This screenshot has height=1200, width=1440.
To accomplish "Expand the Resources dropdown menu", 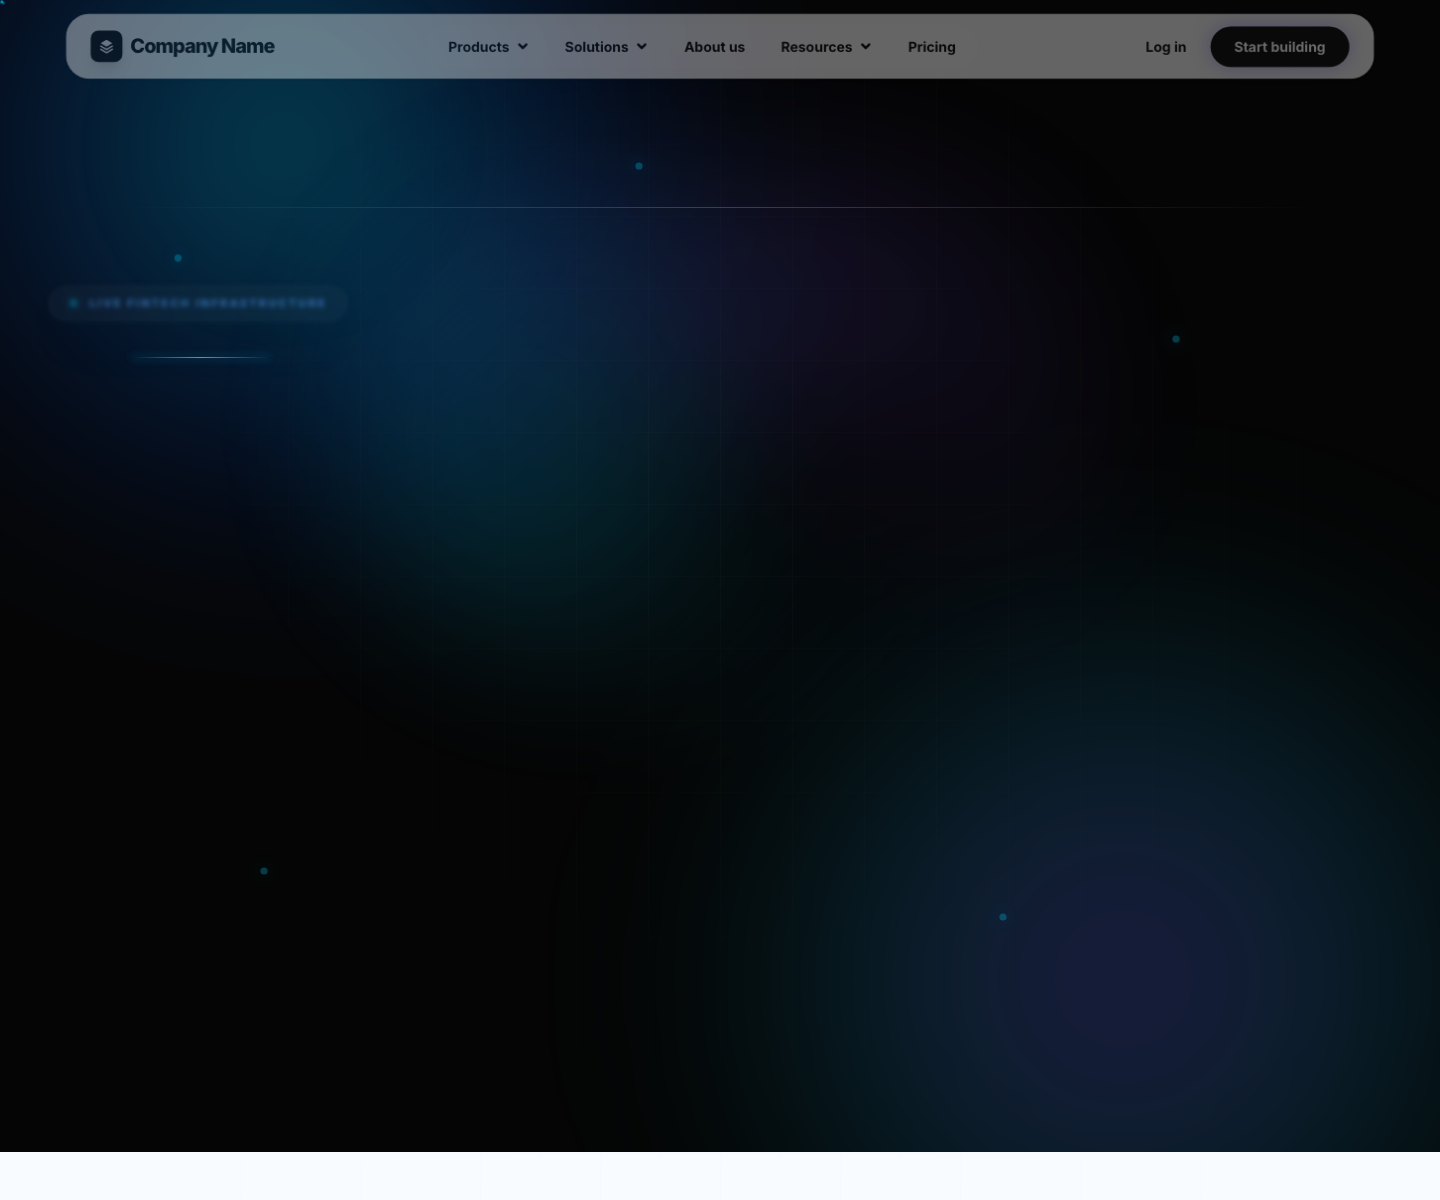I will click(826, 47).
